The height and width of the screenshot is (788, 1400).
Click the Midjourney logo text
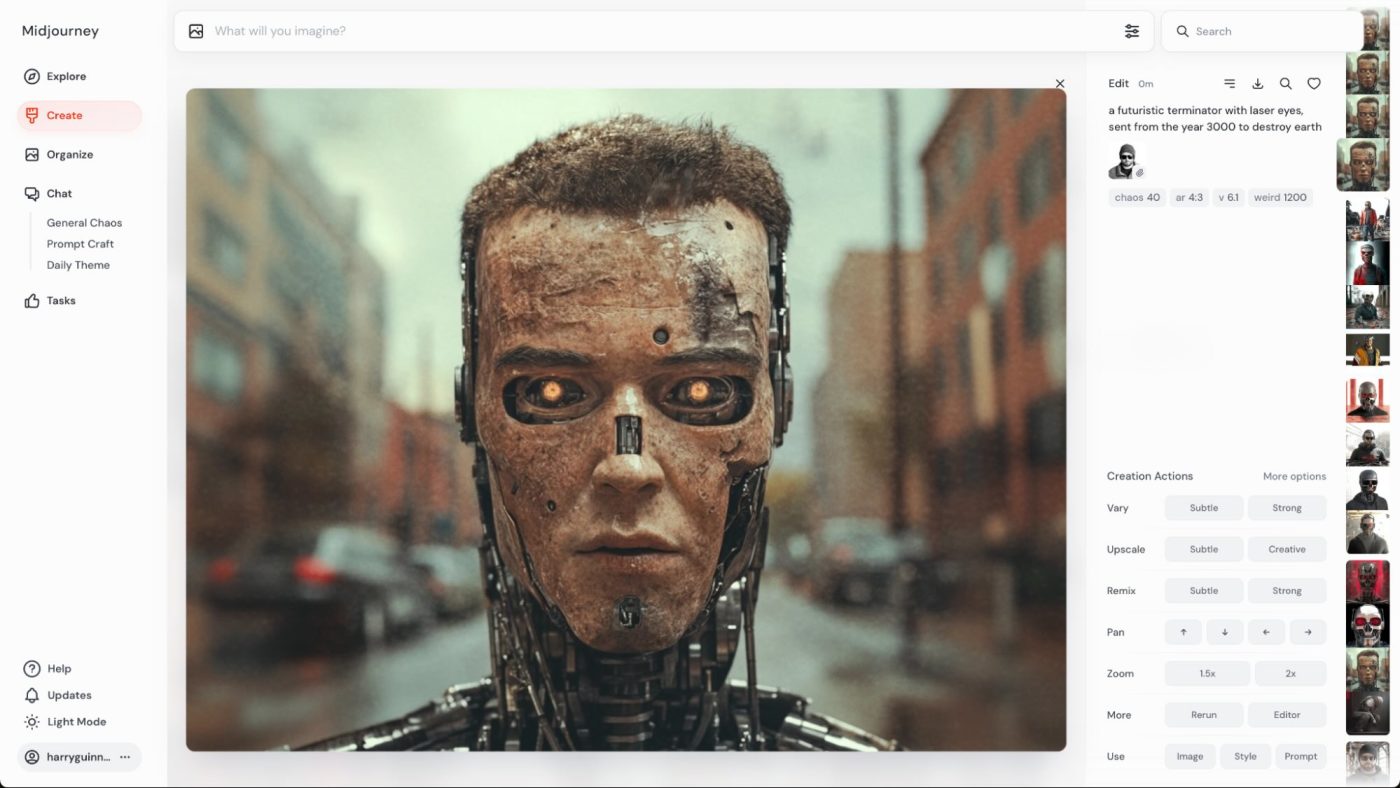pos(60,31)
